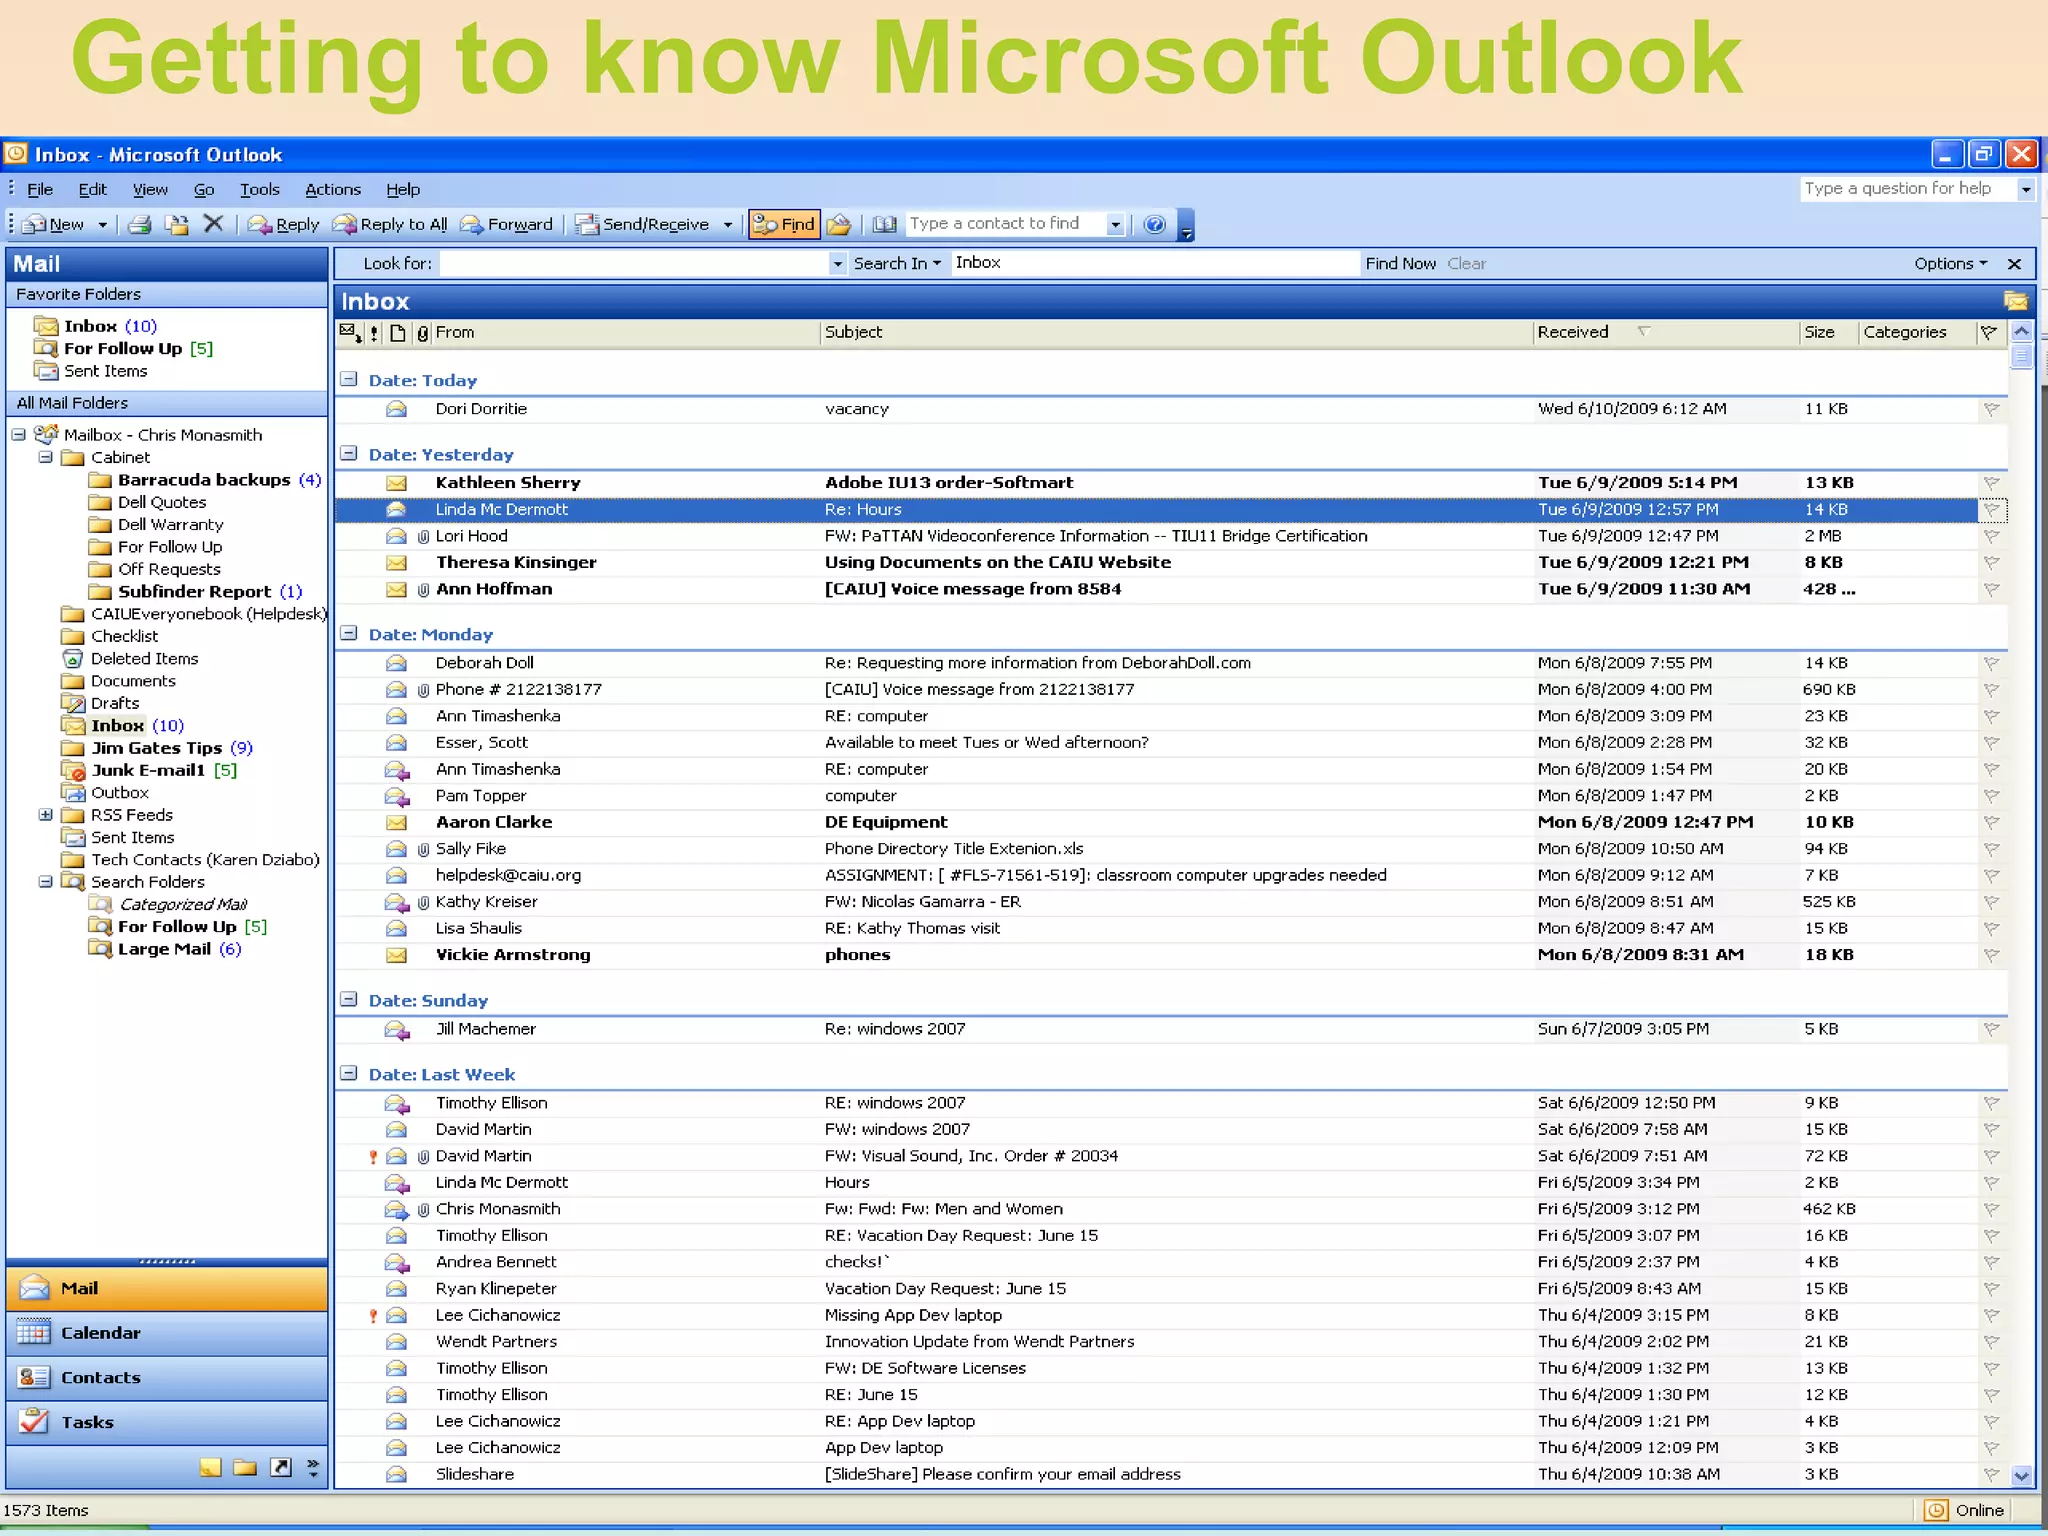Viewport: 2048px width, 1536px height.
Task: Flag the Jill Machemer email for follow-up
Action: coord(1991,1029)
